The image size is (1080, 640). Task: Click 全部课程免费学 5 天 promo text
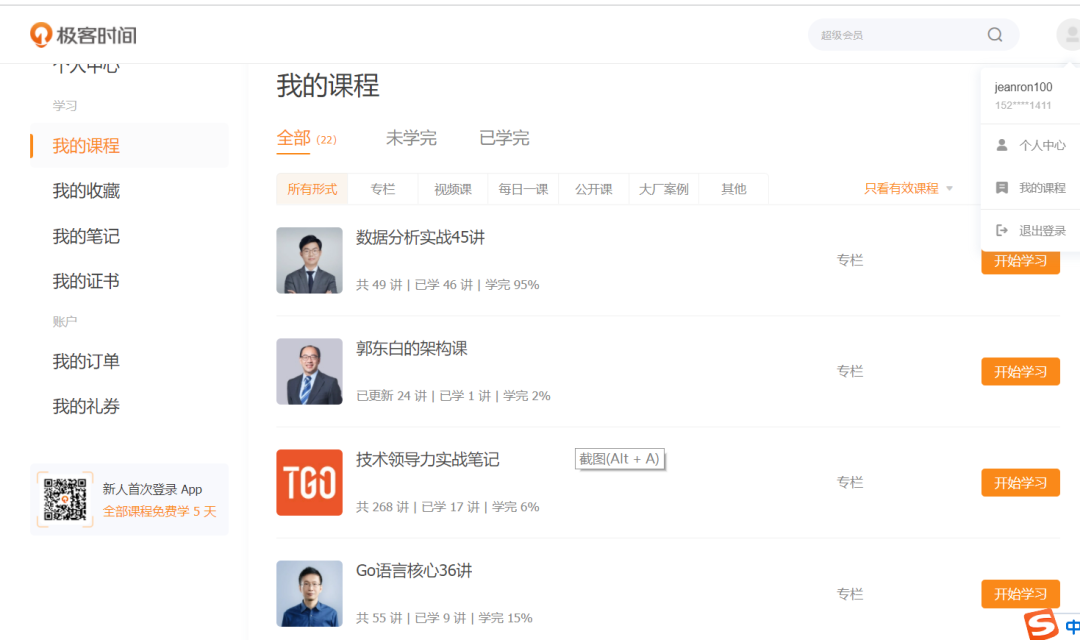click(159, 511)
